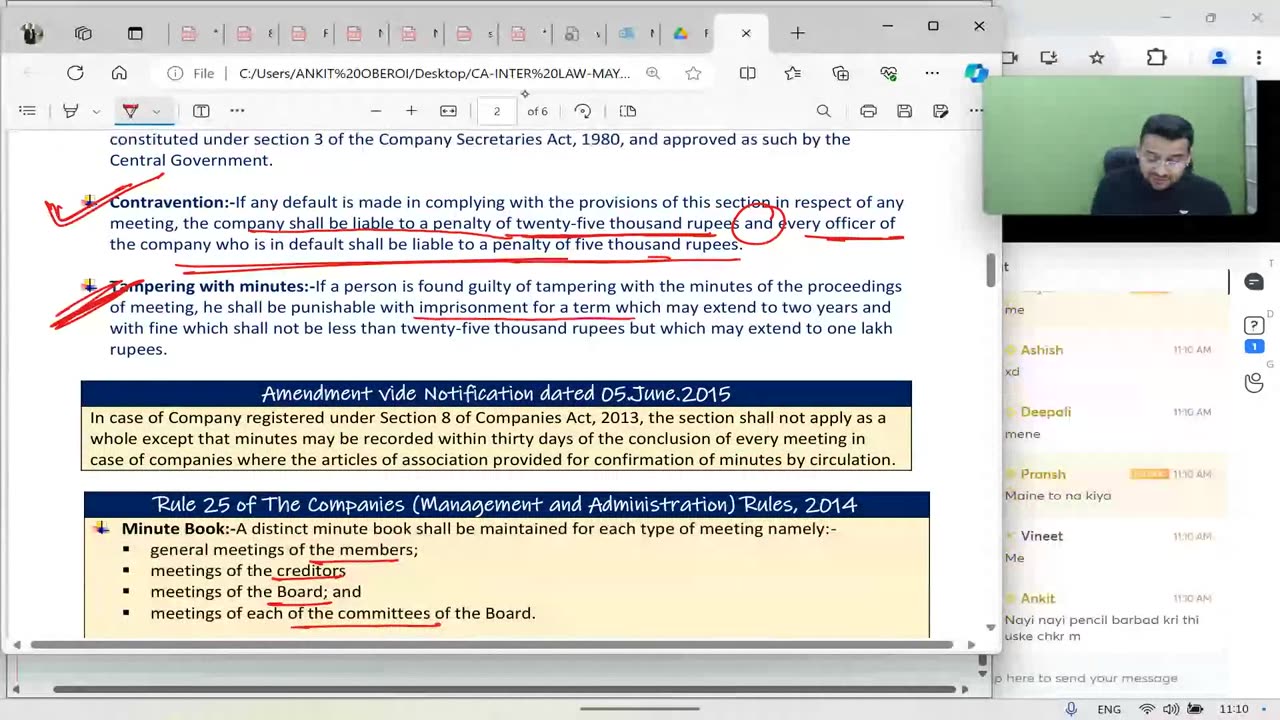Zoom in with the plus button
The image size is (1280, 720).
tap(411, 111)
